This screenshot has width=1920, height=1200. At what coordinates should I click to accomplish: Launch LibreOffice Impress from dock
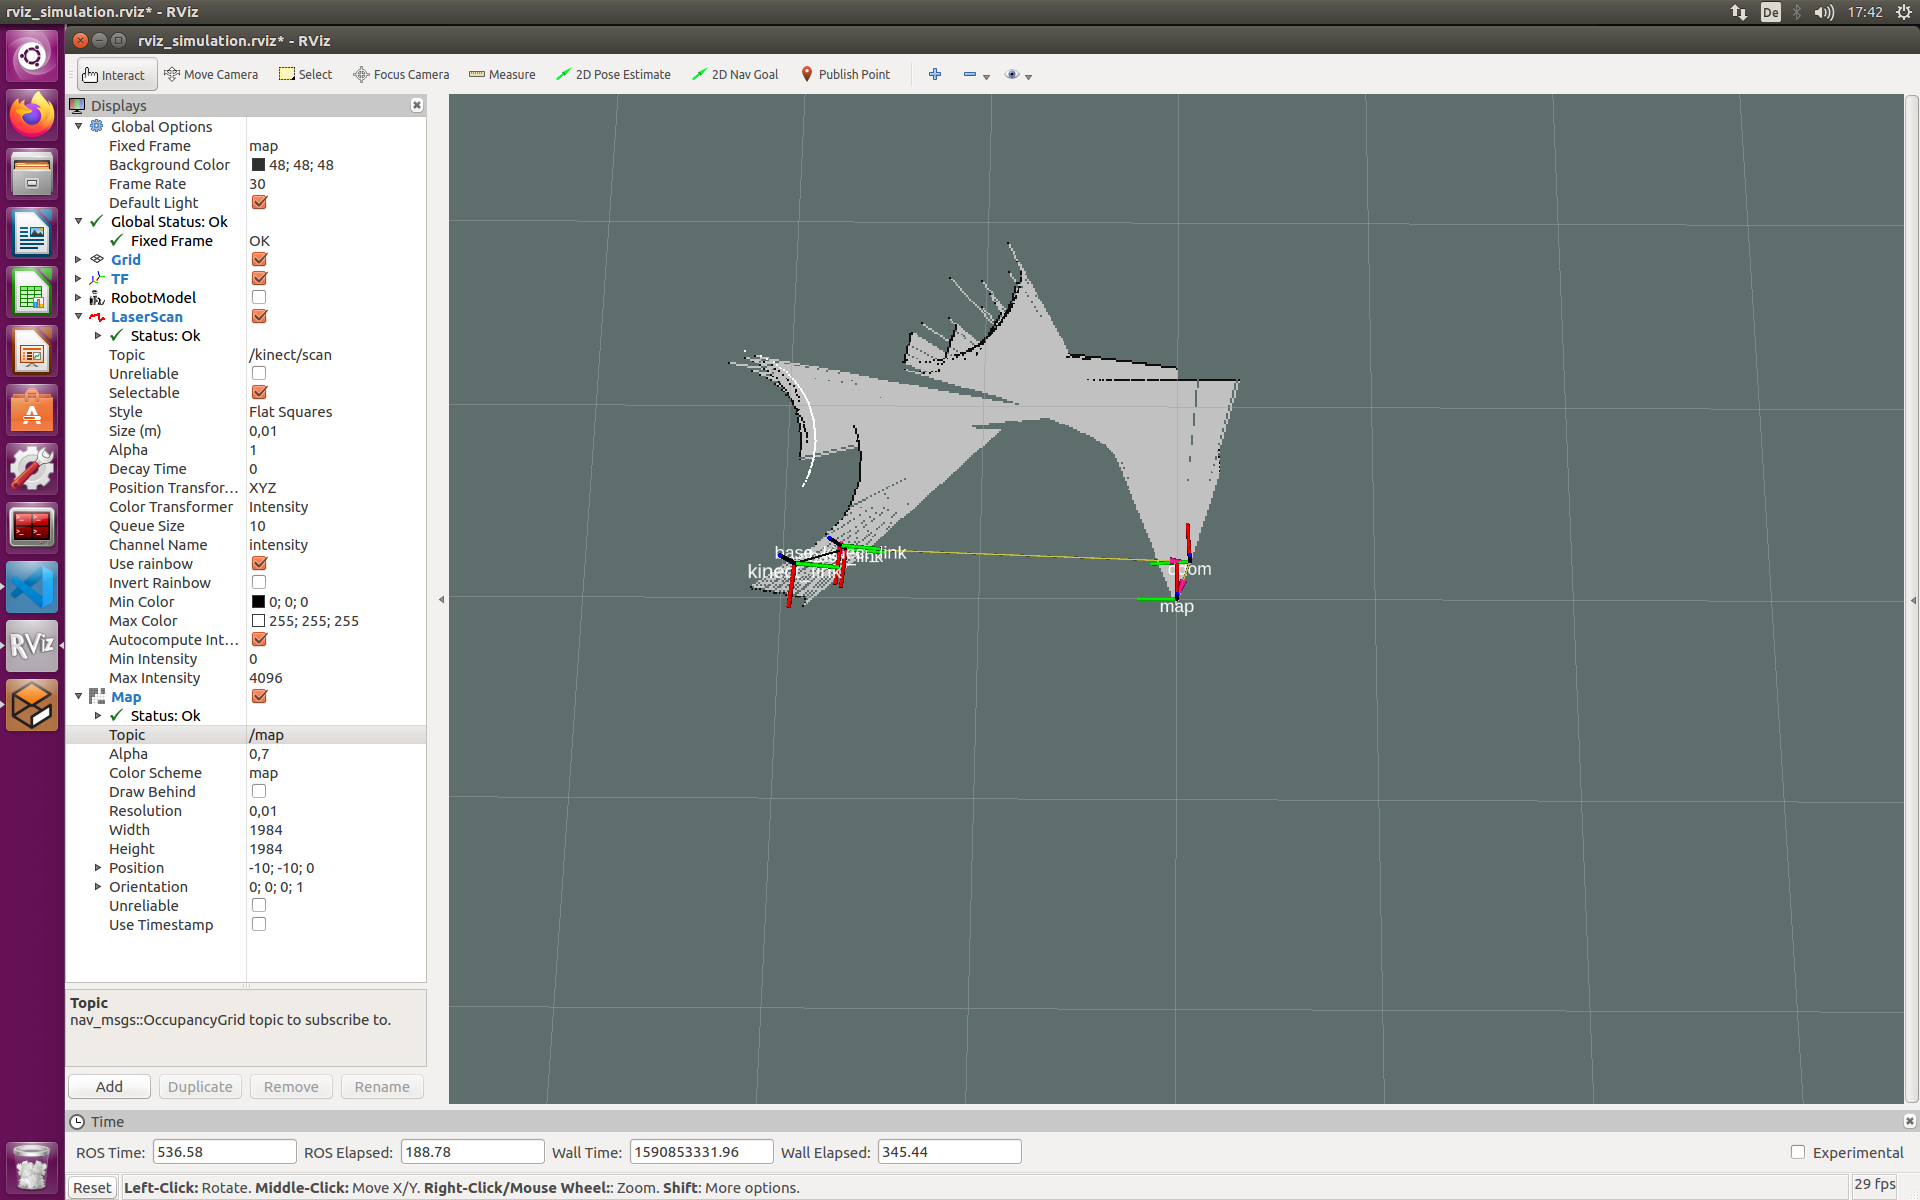coord(32,351)
